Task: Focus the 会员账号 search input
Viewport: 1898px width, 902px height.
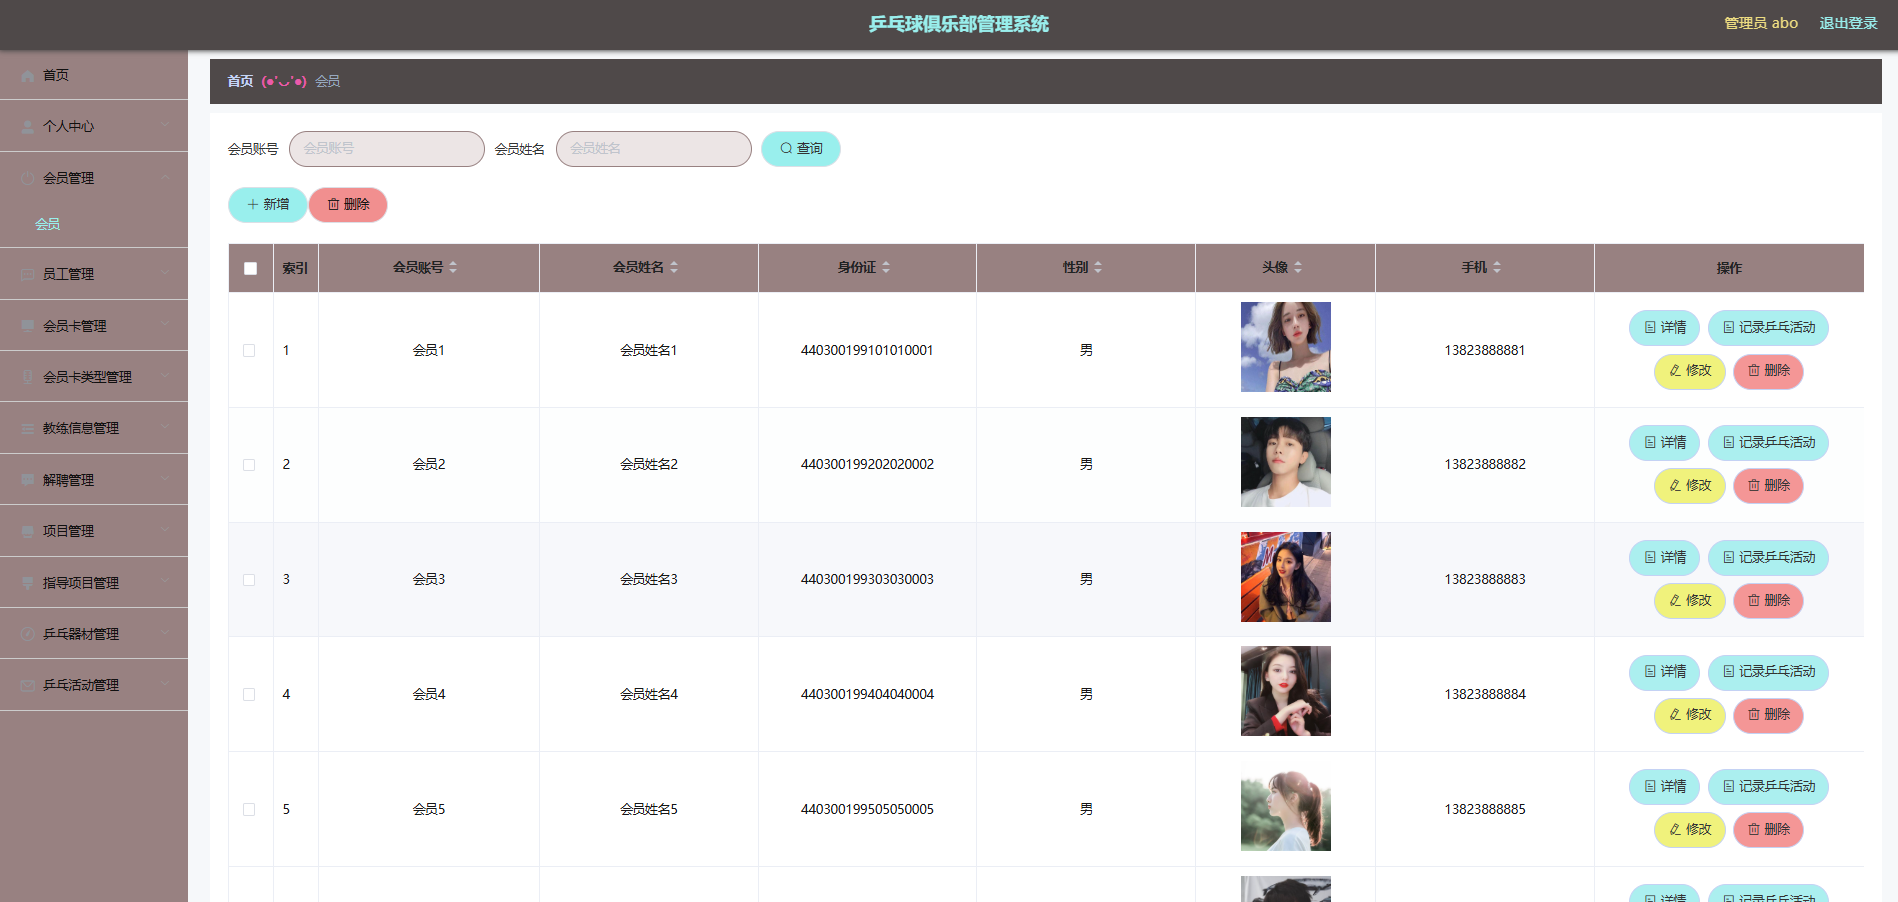Action: click(387, 149)
